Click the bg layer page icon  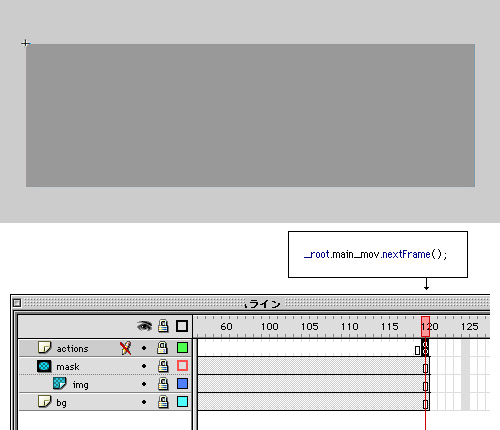[x=44, y=401]
